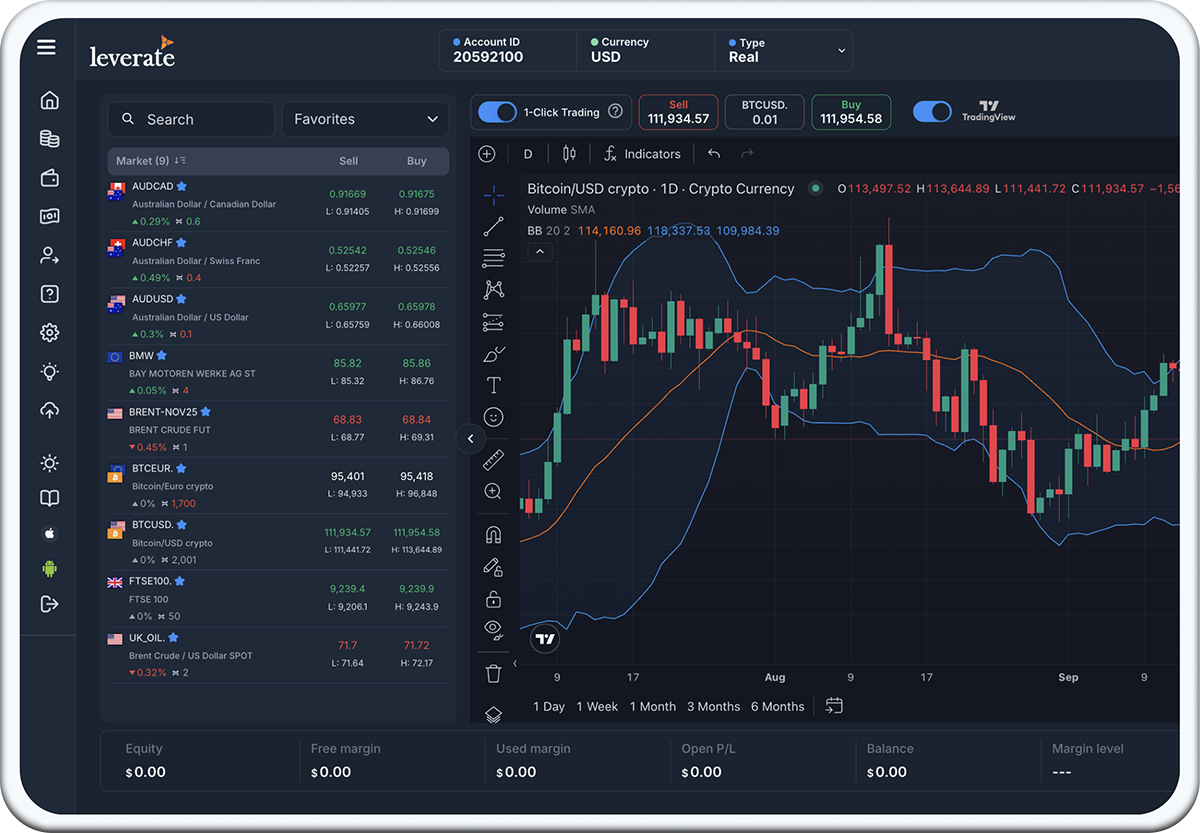Toggle 1-Click Trading switch
The height and width of the screenshot is (833, 1200).
pos(497,112)
